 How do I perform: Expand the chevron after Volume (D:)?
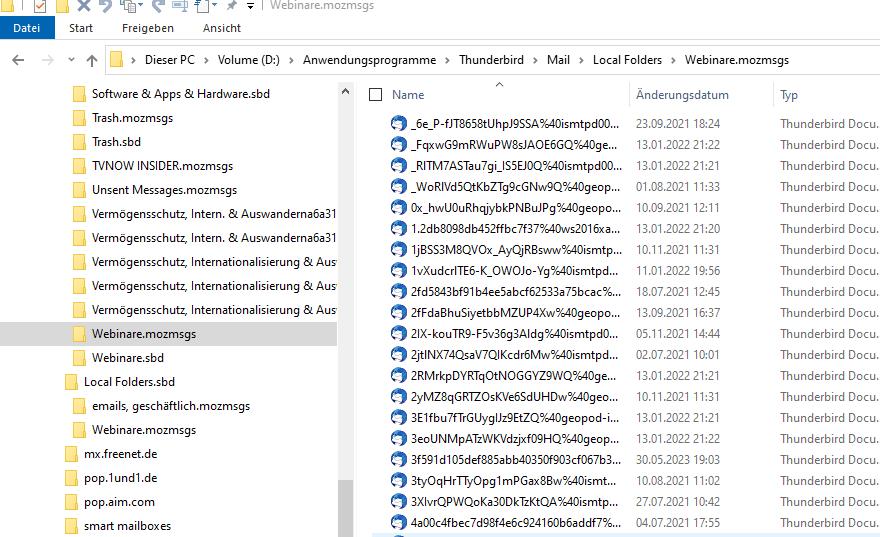[x=291, y=60]
